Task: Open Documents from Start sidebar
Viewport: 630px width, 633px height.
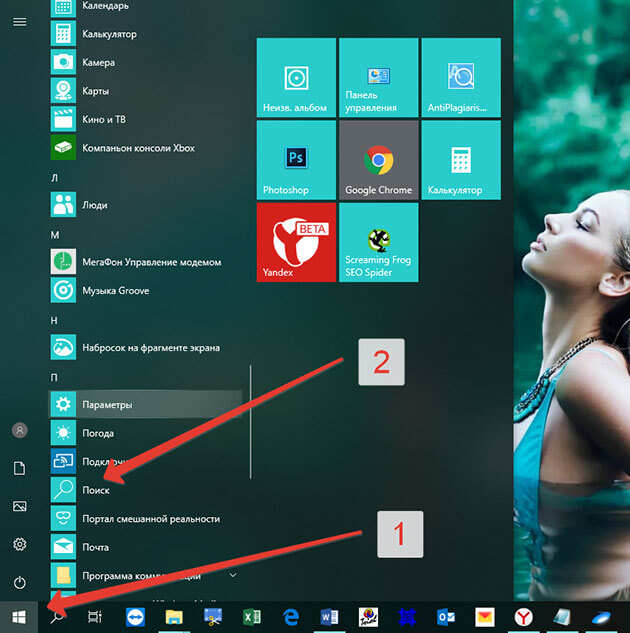Action: 20,469
